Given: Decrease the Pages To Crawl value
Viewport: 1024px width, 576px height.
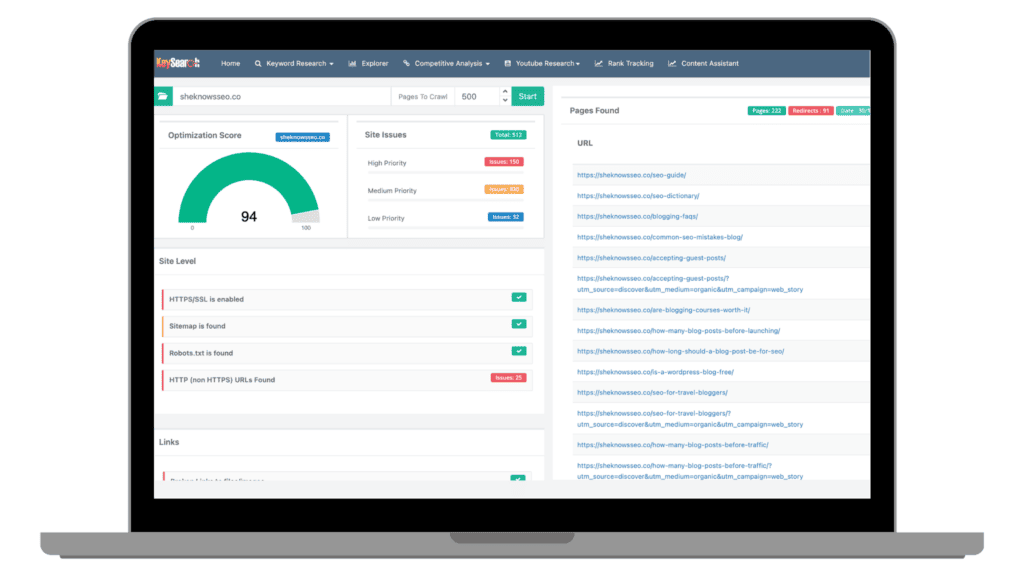Looking at the screenshot, I should pos(505,101).
